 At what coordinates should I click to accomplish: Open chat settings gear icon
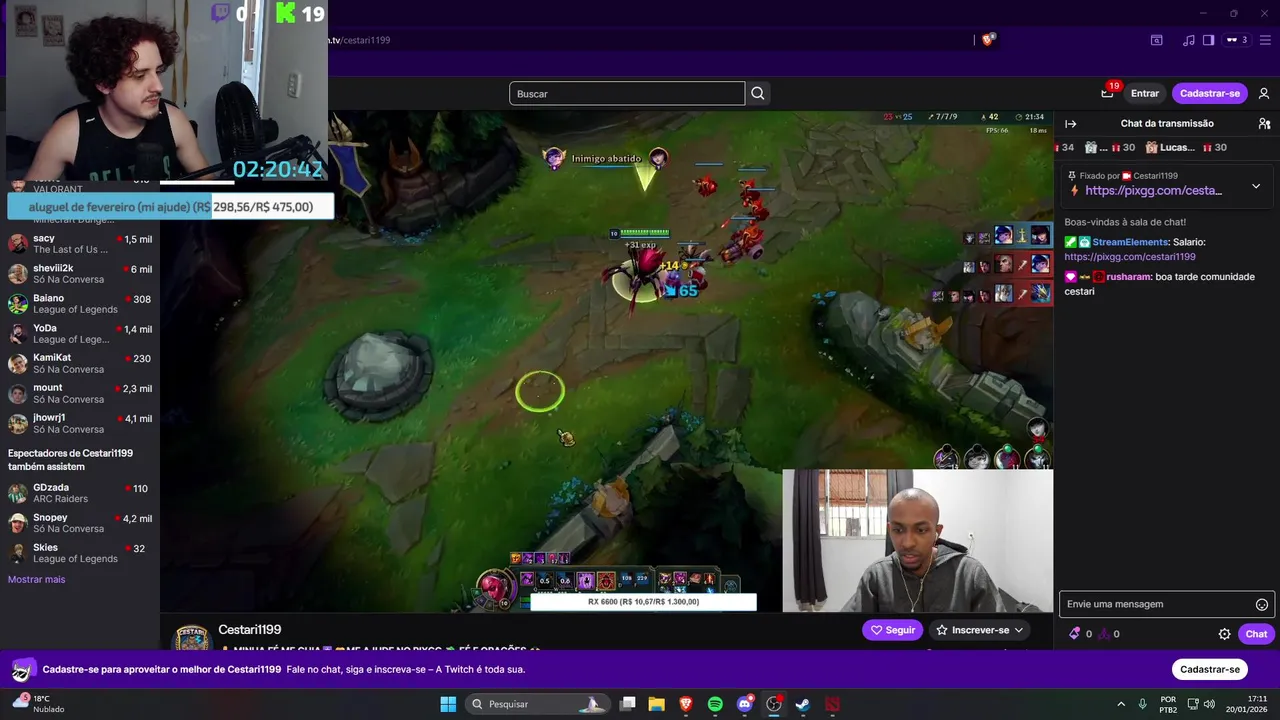pos(1224,634)
